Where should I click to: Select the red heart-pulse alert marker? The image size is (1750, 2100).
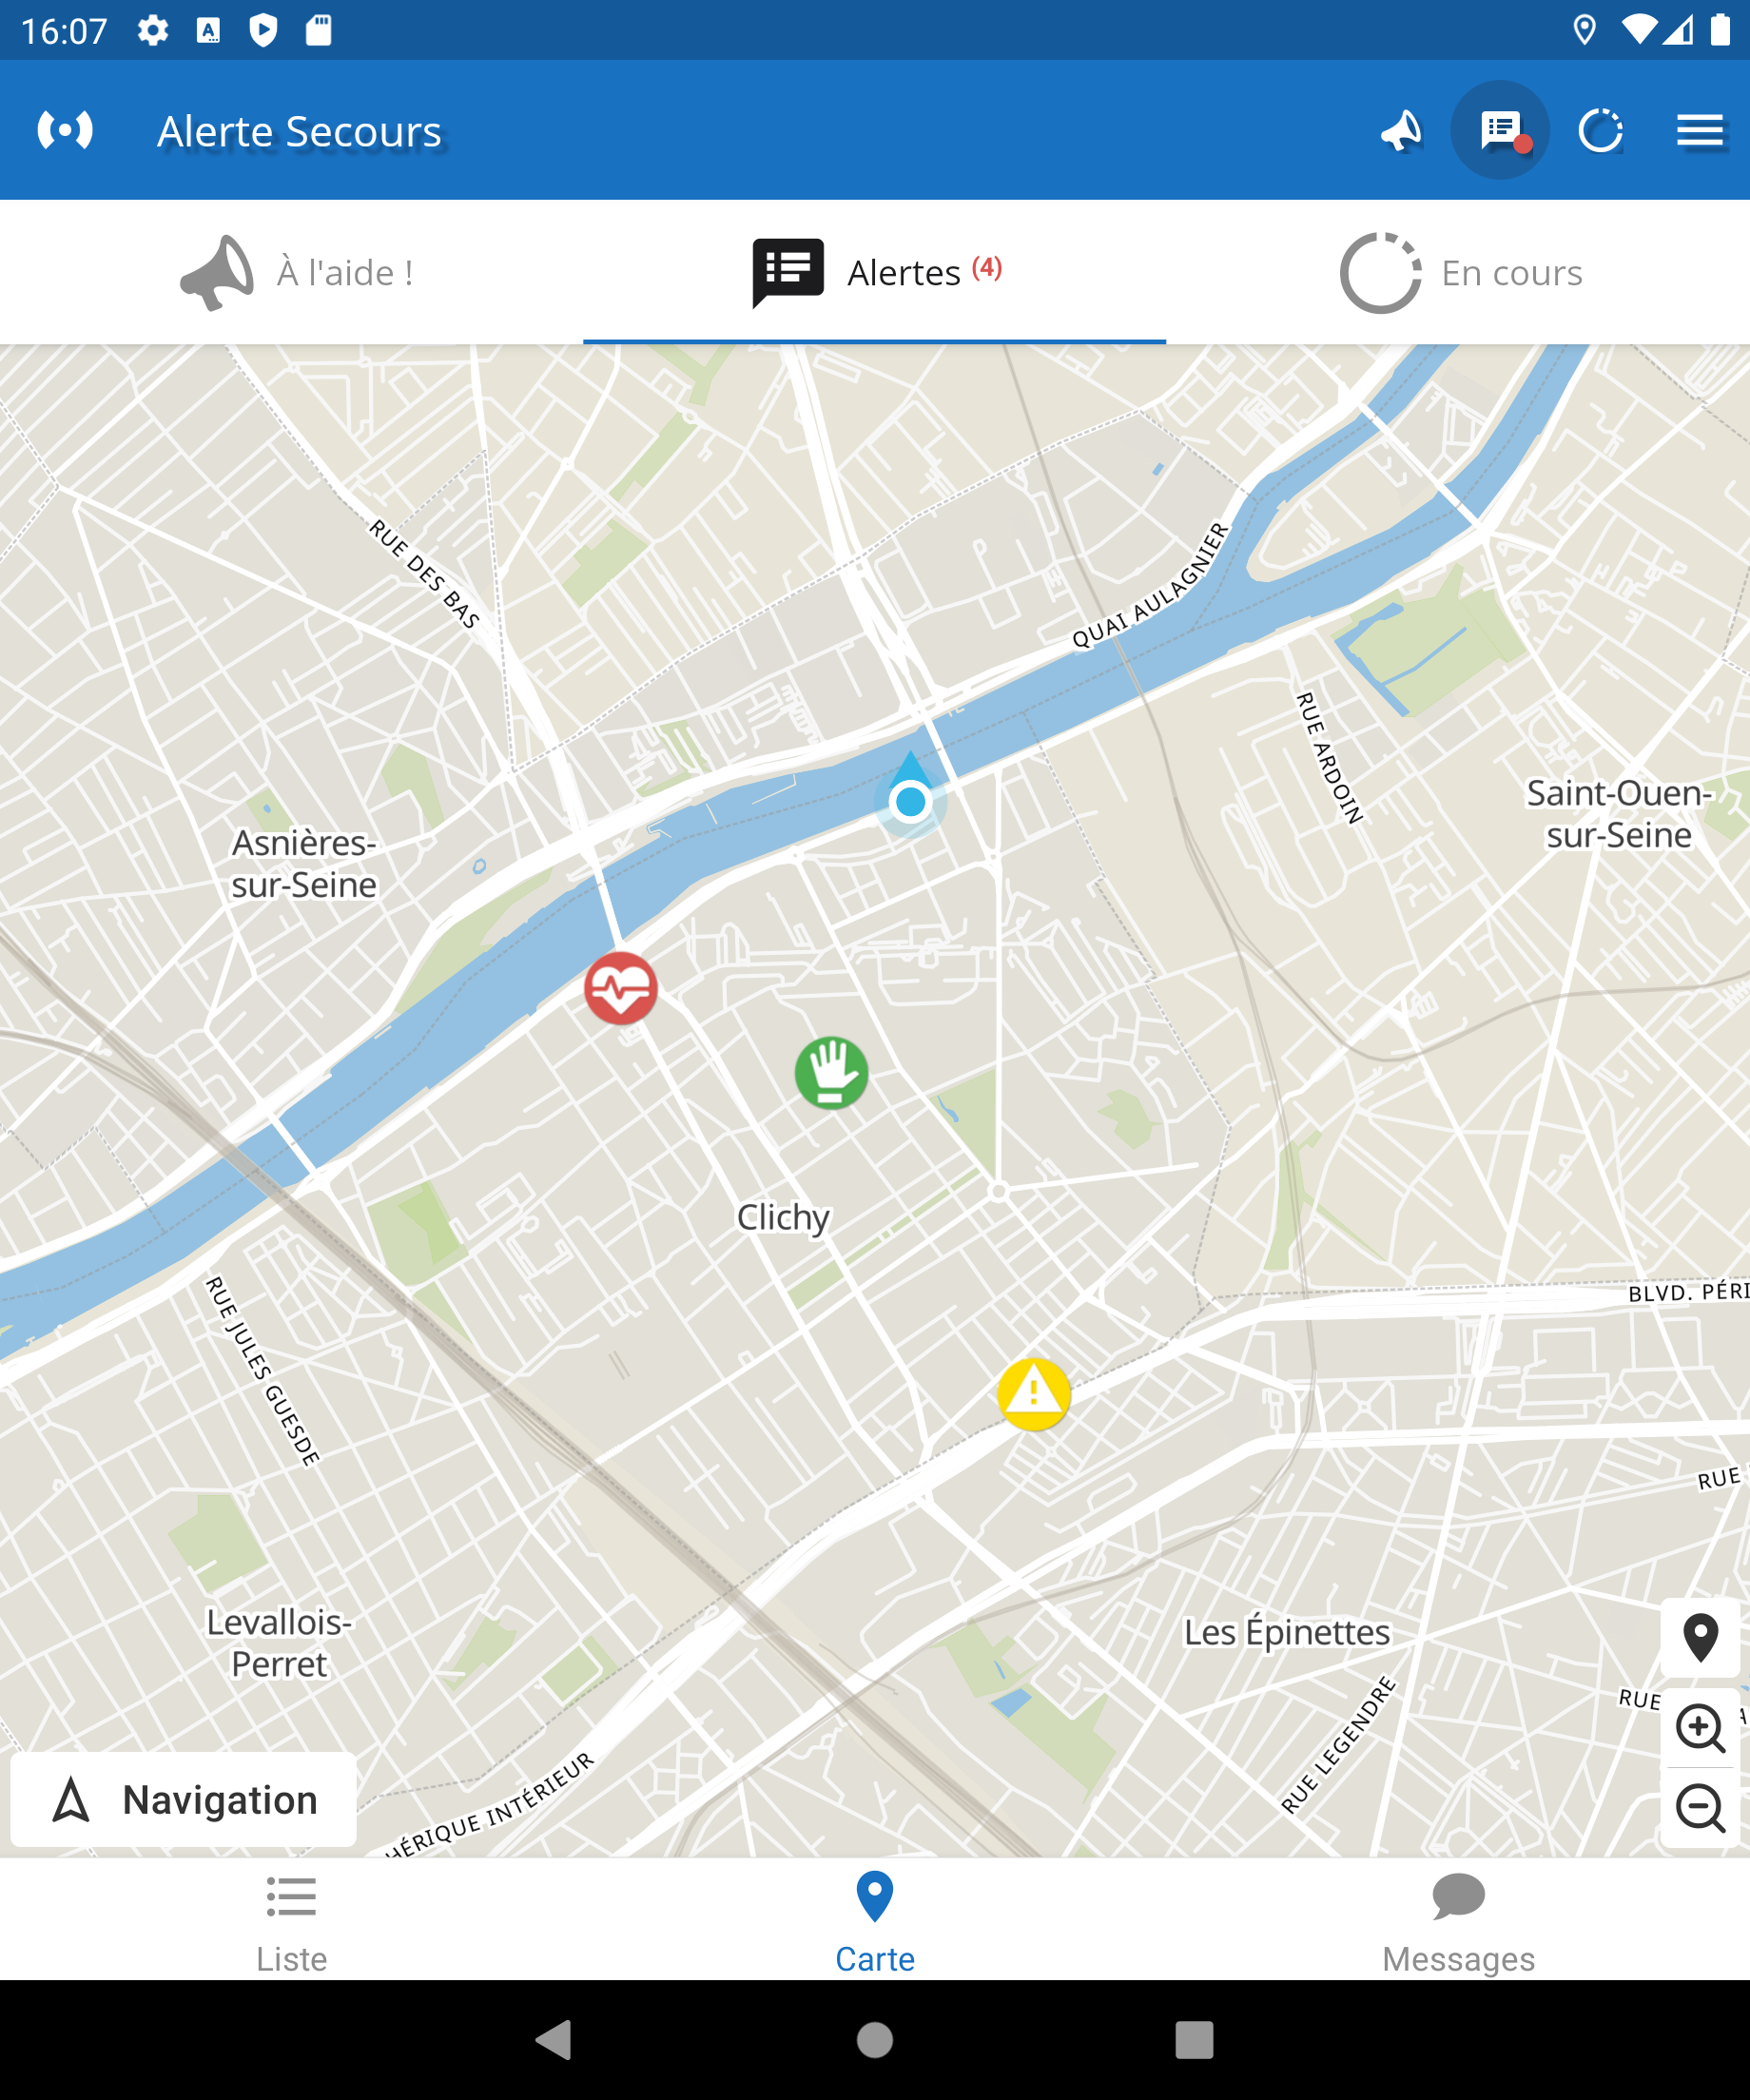(621, 988)
